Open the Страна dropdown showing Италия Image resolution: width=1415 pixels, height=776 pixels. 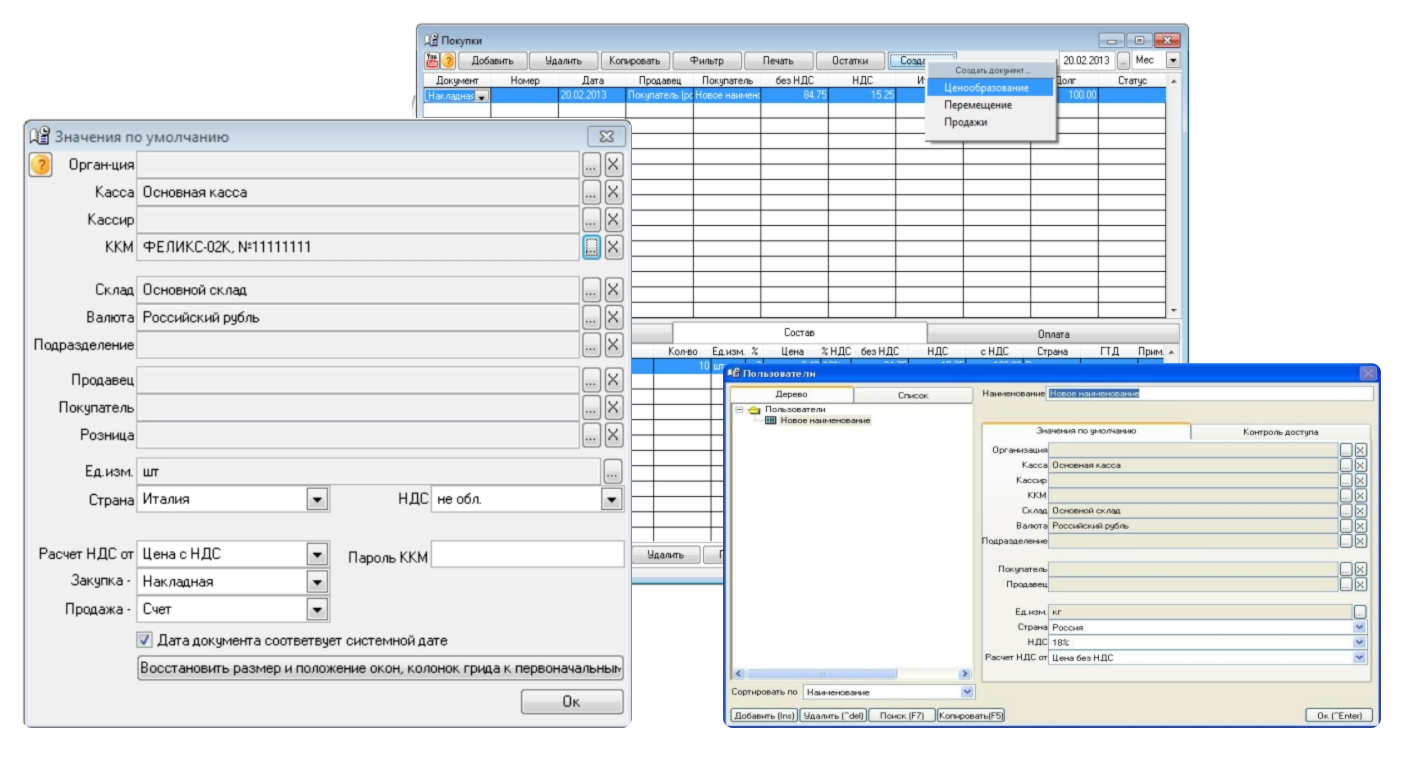[x=317, y=499]
